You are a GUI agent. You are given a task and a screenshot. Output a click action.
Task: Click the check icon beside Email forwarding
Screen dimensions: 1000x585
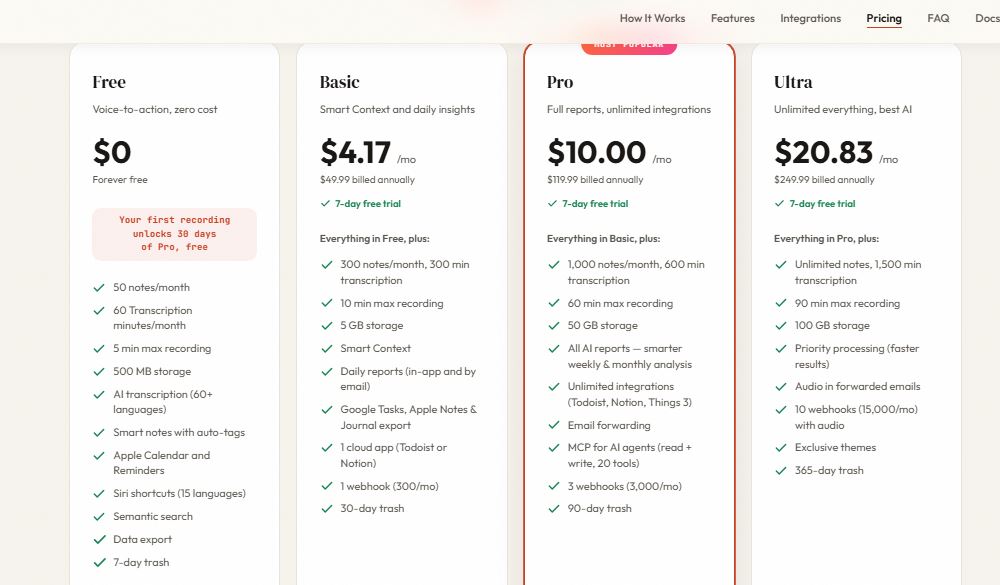point(554,426)
